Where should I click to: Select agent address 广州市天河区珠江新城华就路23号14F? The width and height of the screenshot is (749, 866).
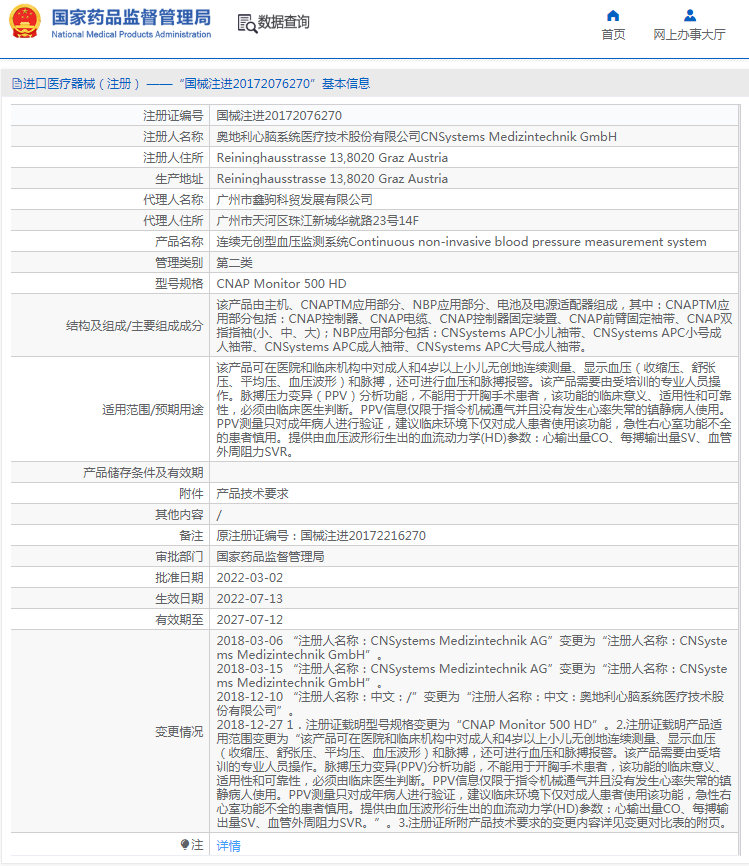click(x=318, y=221)
